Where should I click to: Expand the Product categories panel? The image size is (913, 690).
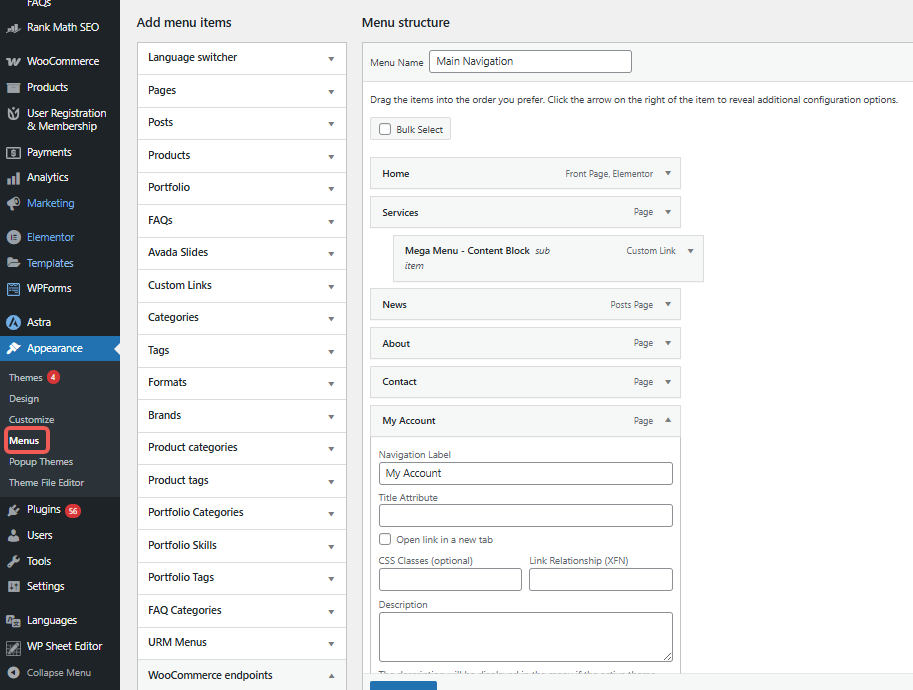point(331,448)
